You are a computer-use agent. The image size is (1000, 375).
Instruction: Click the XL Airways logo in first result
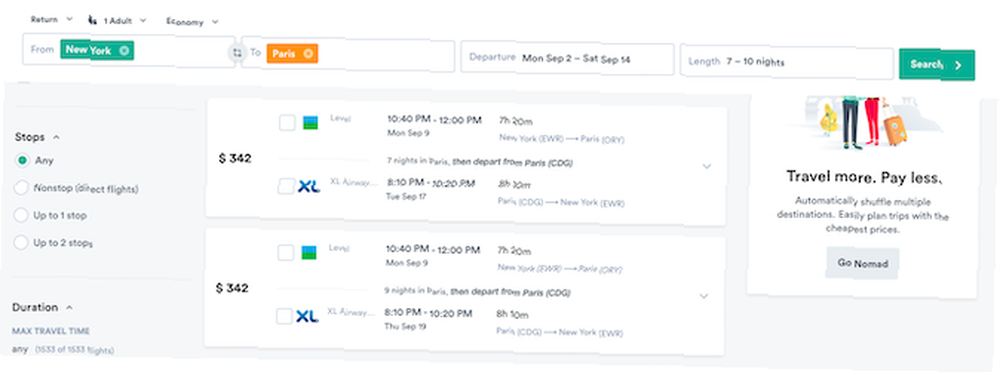click(x=309, y=187)
